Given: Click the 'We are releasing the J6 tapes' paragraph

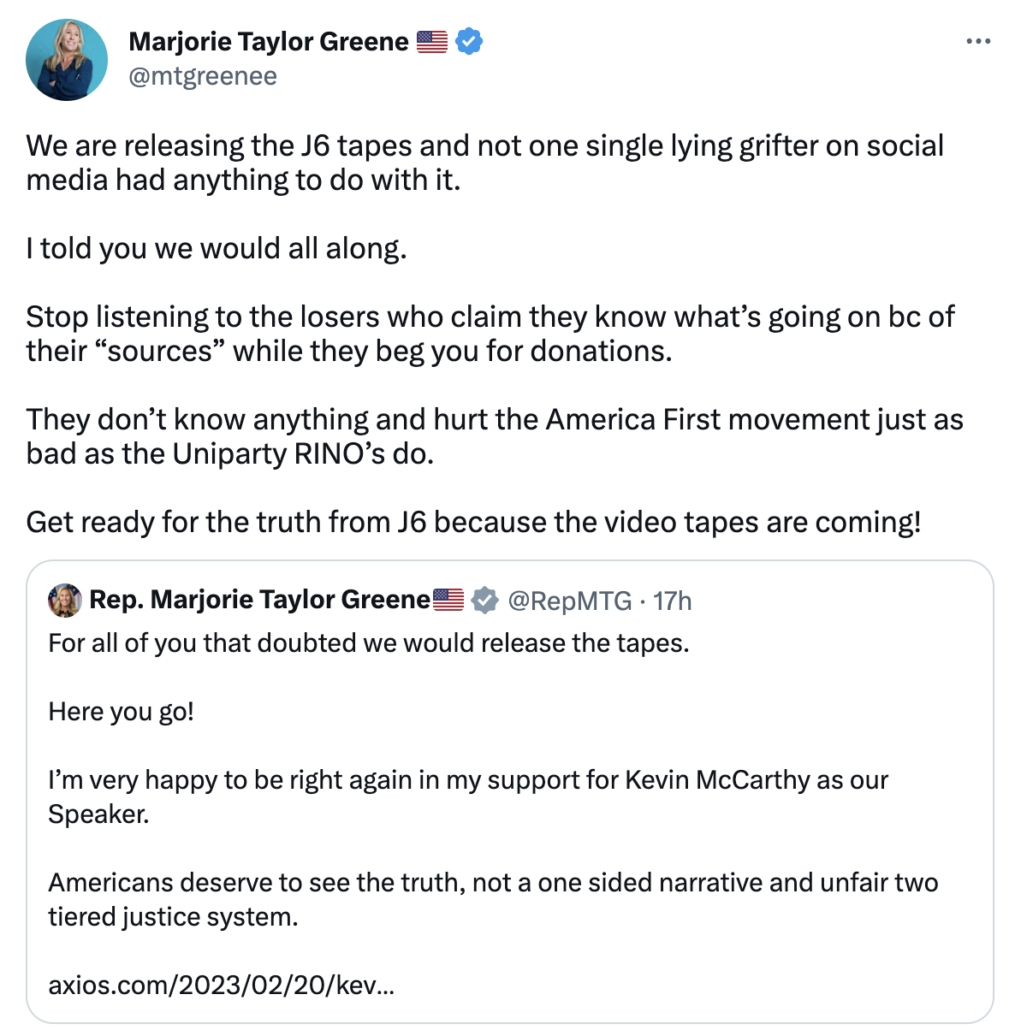Looking at the screenshot, I should (x=484, y=163).
